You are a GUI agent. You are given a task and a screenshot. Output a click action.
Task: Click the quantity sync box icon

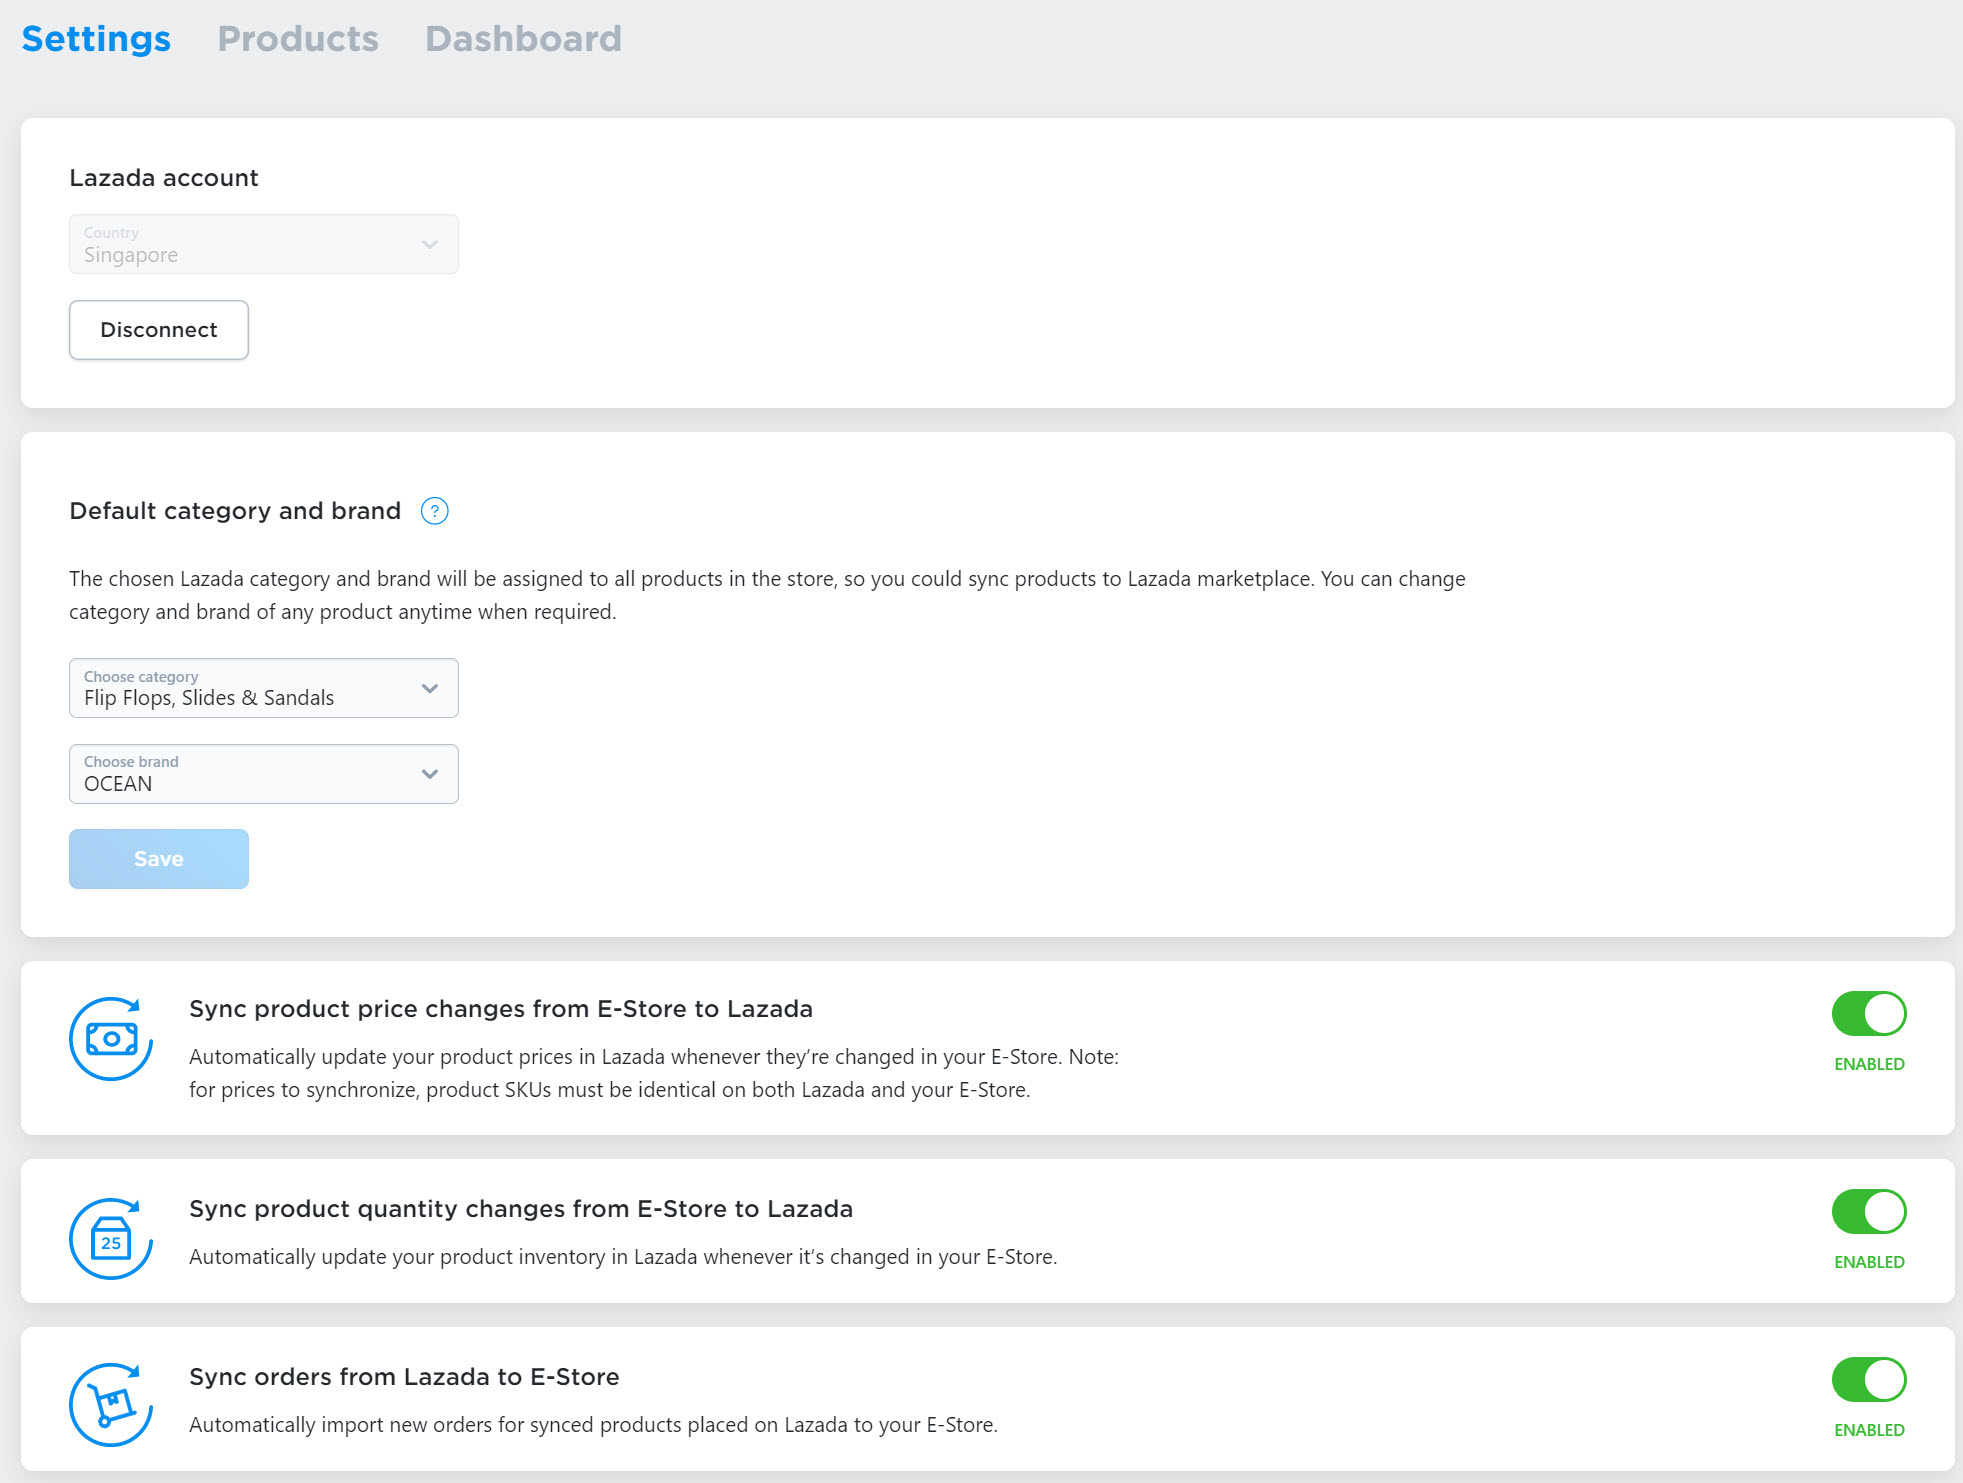(x=111, y=1239)
